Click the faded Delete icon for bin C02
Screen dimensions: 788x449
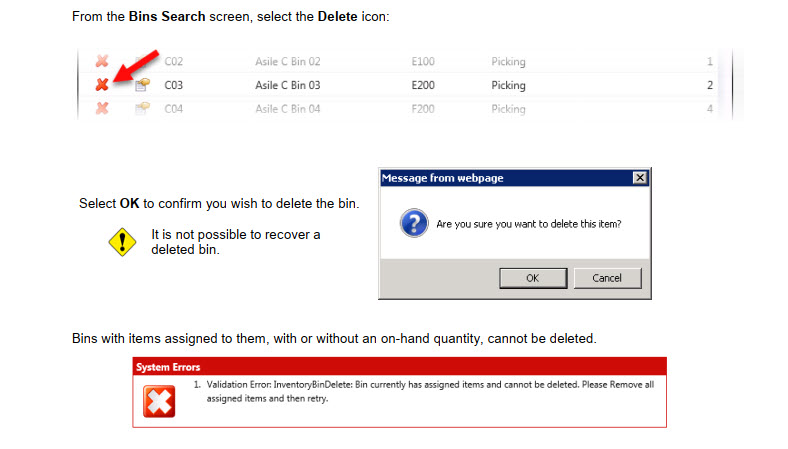102,62
